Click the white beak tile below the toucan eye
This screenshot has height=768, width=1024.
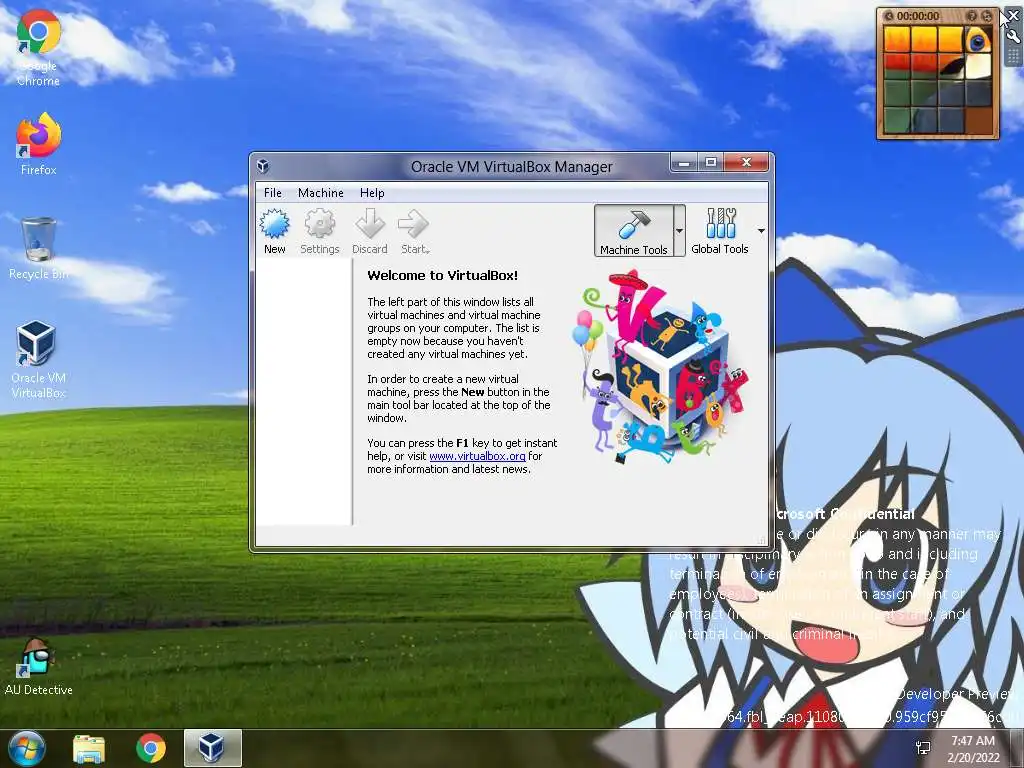pyautogui.click(x=978, y=67)
